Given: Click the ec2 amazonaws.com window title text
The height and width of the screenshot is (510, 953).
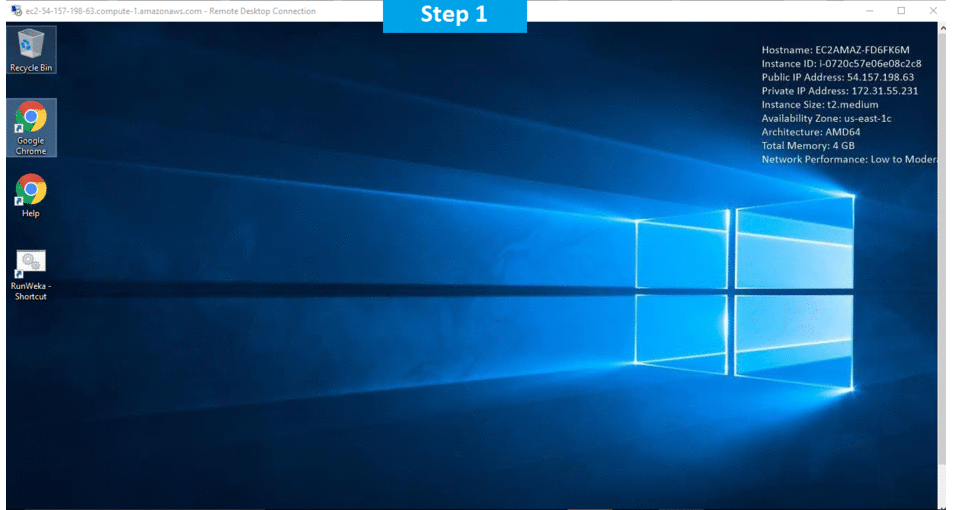Looking at the screenshot, I should [x=172, y=11].
